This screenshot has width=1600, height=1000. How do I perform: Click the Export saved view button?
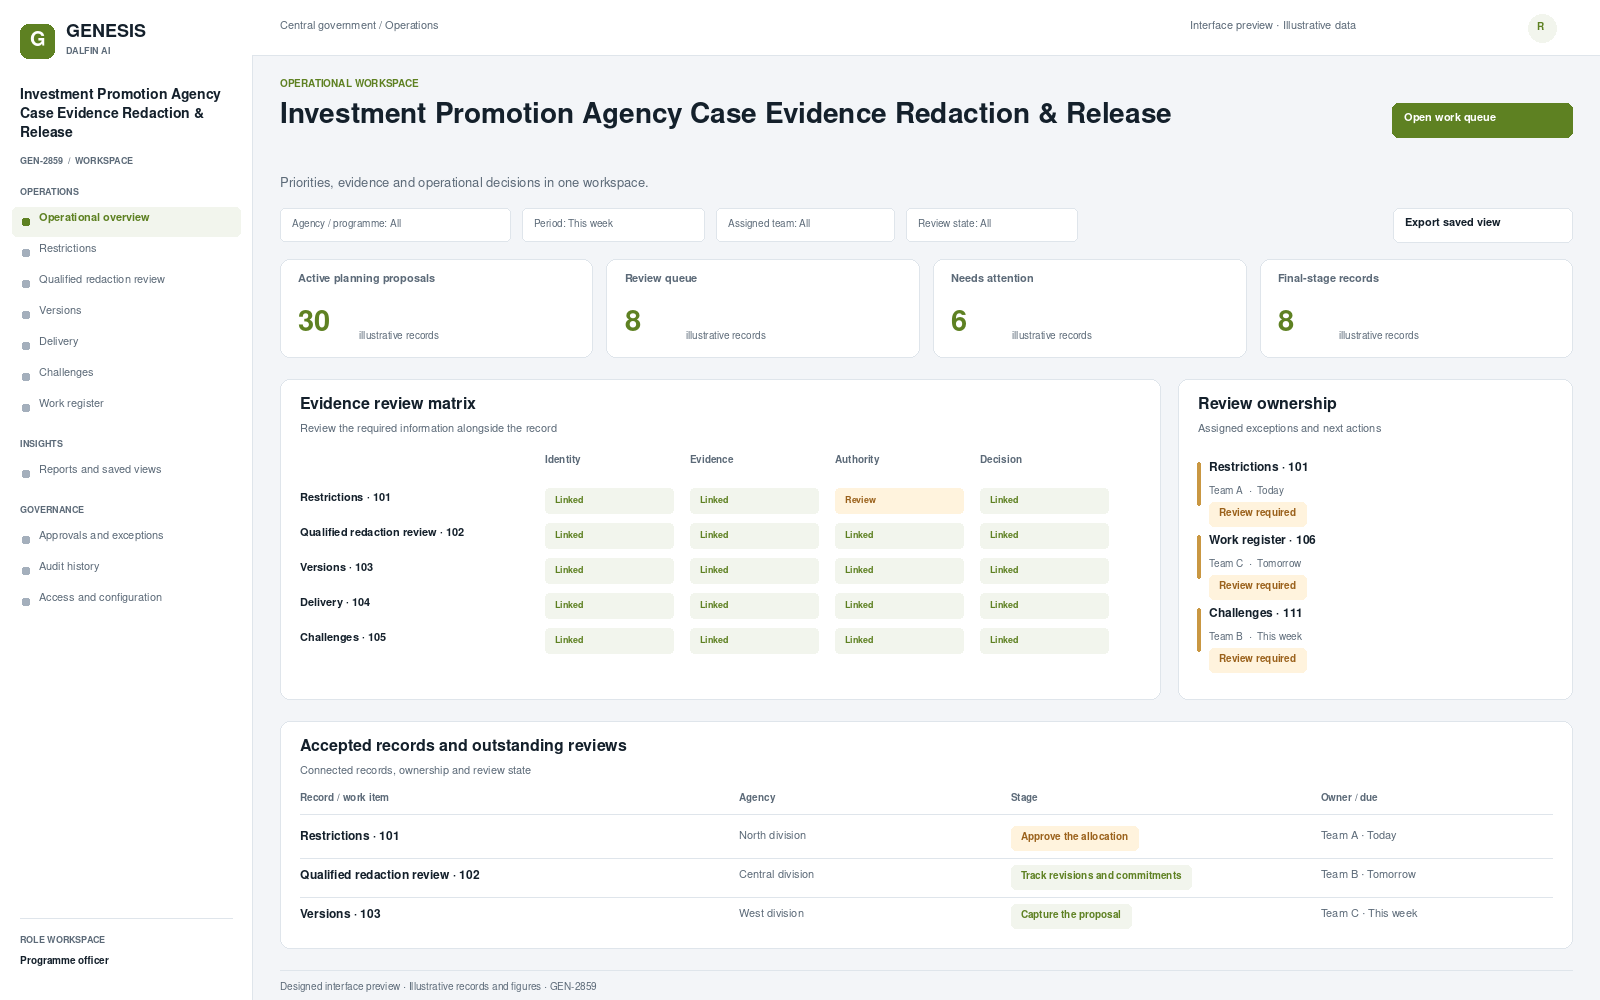click(x=1482, y=225)
